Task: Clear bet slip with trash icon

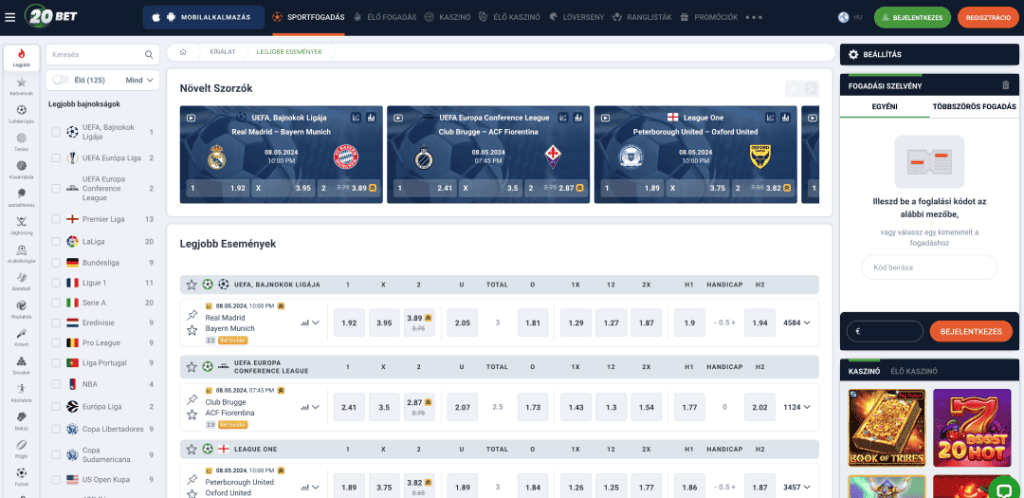Action: (1006, 85)
